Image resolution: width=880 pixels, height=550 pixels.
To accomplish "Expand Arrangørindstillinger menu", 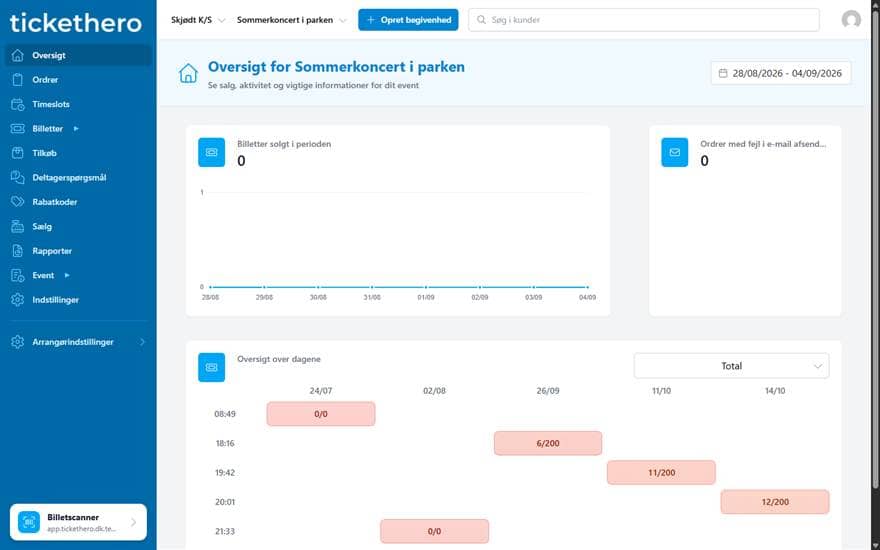I will coord(79,342).
